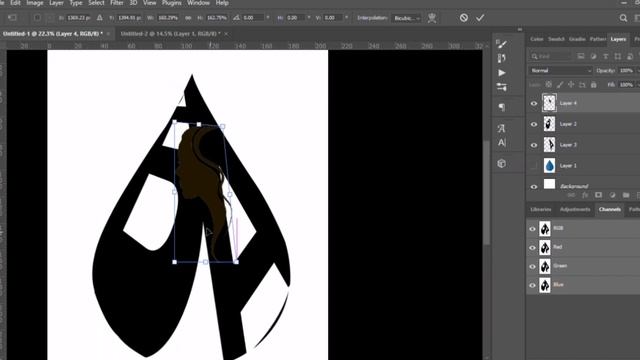Click lock position move icon
The width and height of the screenshot is (640, 360).
(x=571, y=84)
